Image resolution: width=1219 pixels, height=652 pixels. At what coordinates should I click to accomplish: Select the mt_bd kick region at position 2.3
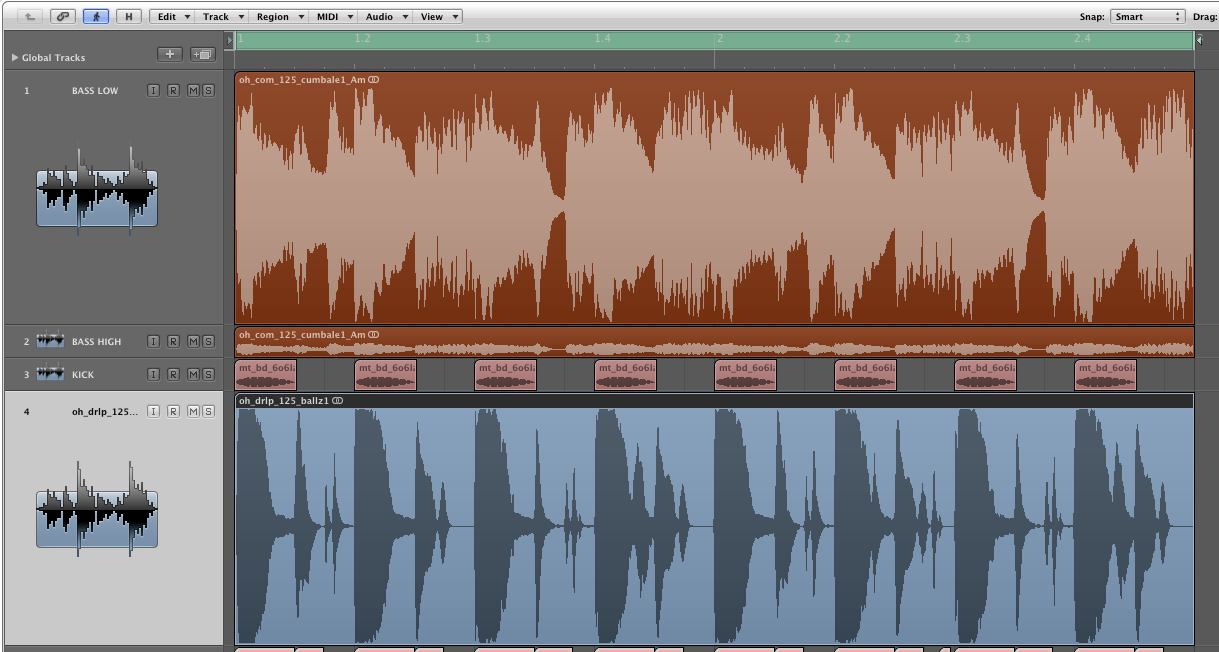pos(986,375)
